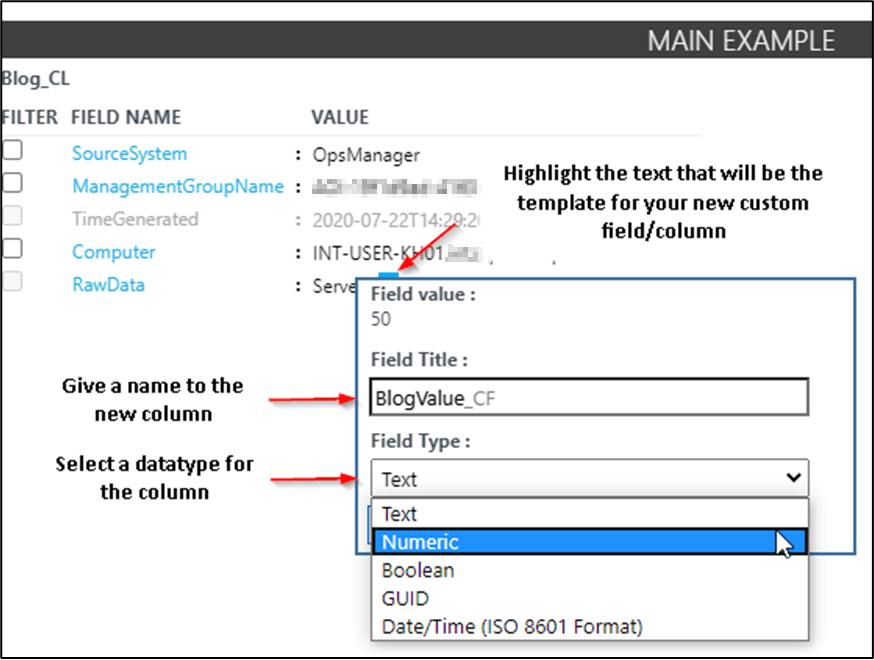The width and height of the screenshot is (874, 660).
Task: Check the filter box next to RawData
Action: pyautogui.click(x=13, y=280)
